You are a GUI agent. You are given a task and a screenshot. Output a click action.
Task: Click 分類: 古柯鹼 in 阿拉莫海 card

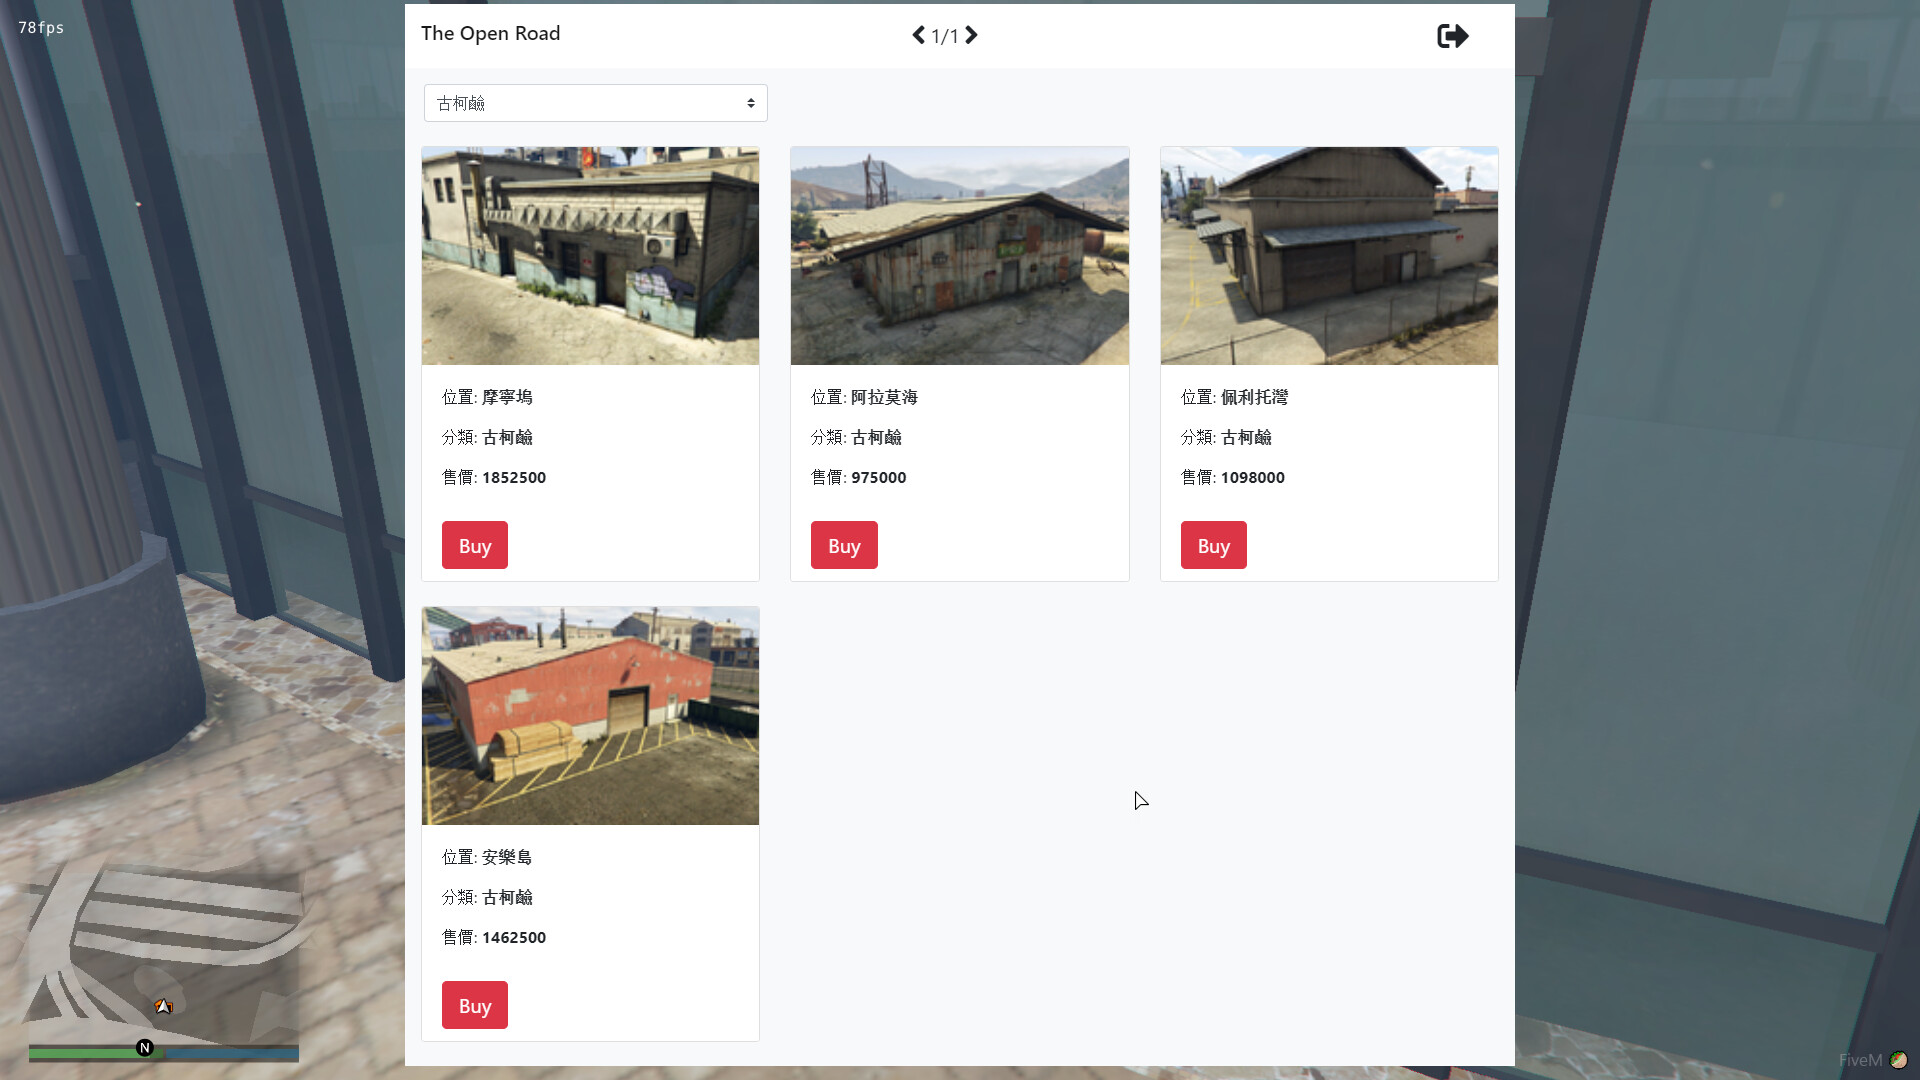(x=856, y=437)
